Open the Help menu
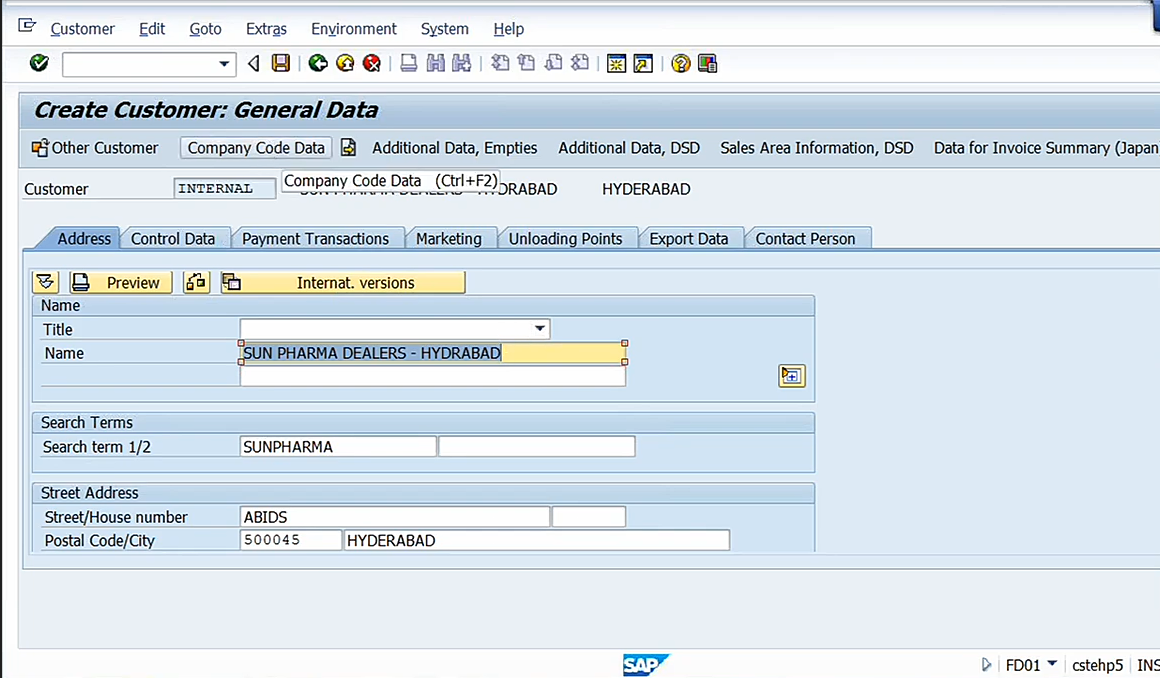The width and height of the screenshot is (1160, 678). (508, 29)
